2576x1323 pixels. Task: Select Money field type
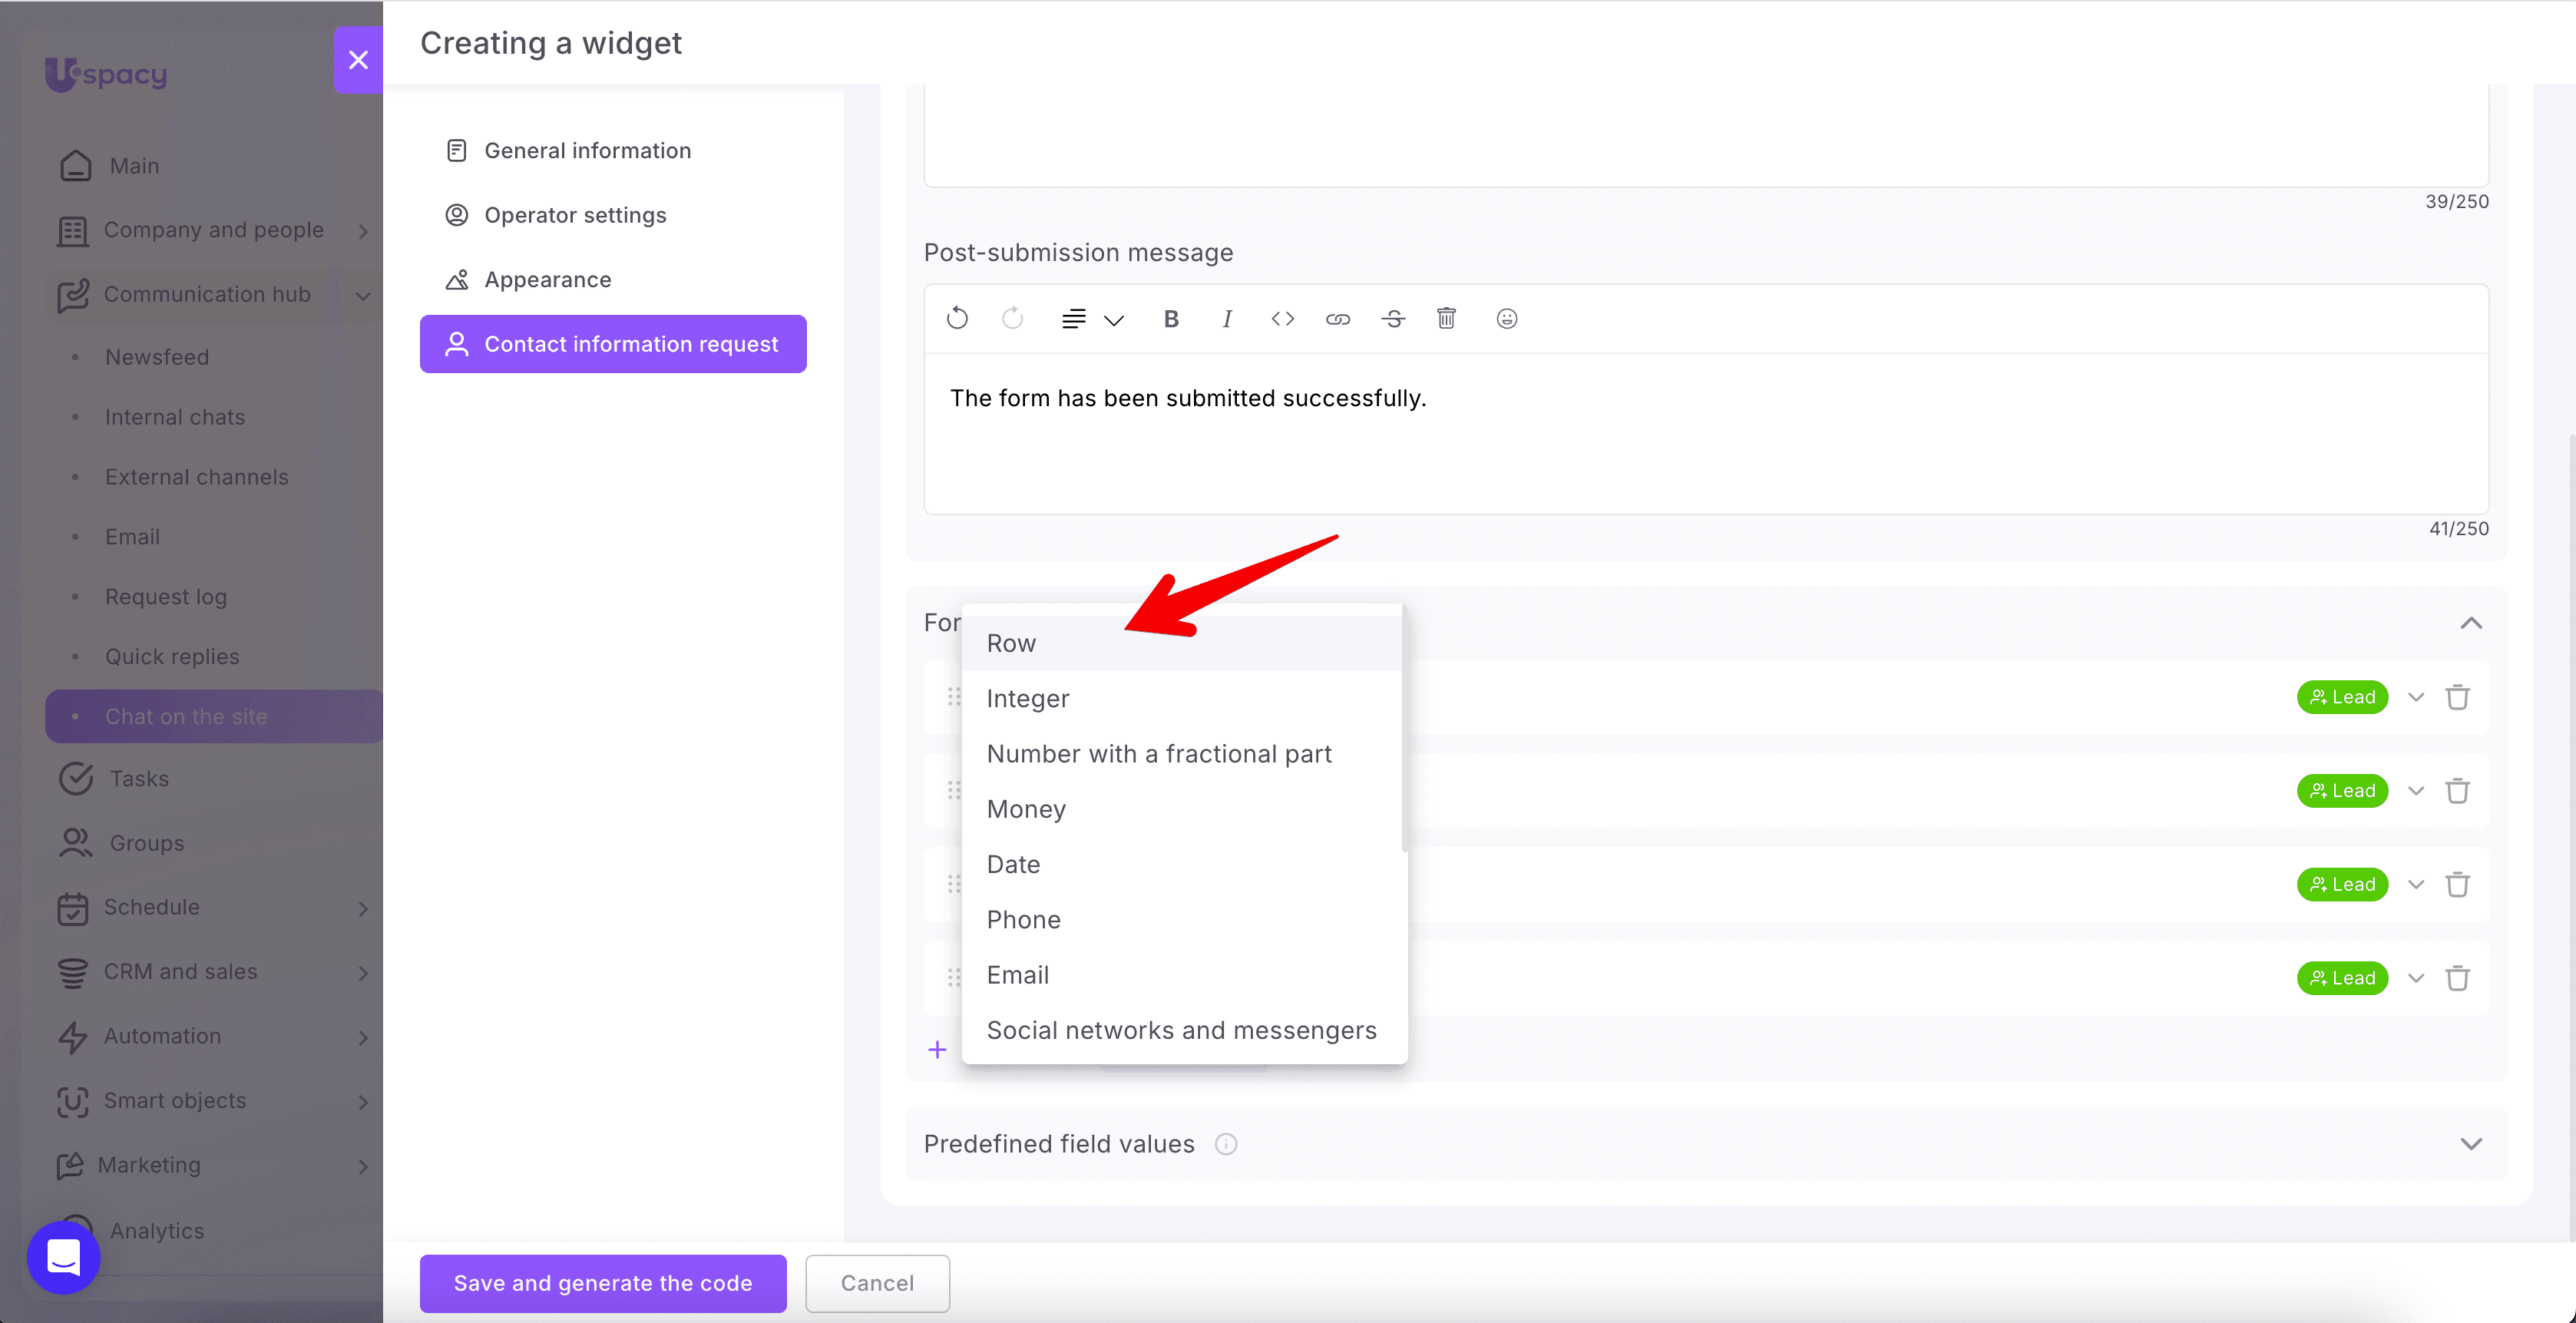1182,809
